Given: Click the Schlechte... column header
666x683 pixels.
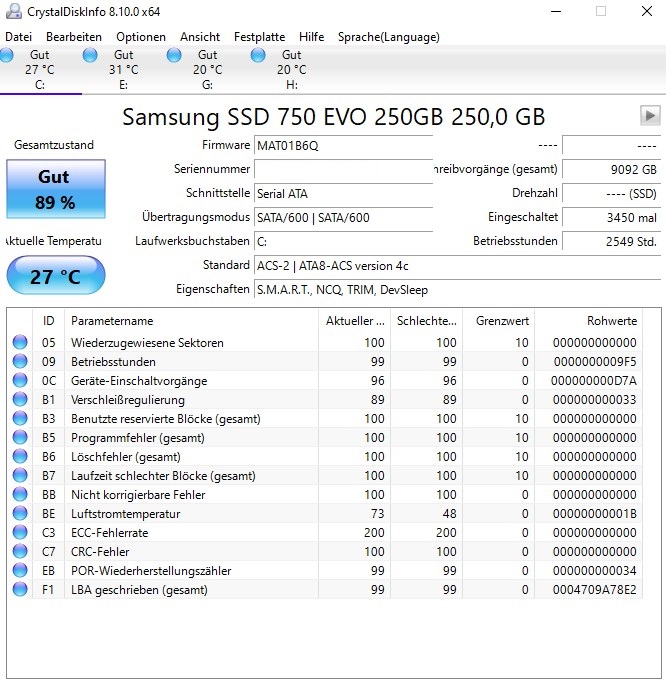Looking at the screenshot, I should pos(426,321).
